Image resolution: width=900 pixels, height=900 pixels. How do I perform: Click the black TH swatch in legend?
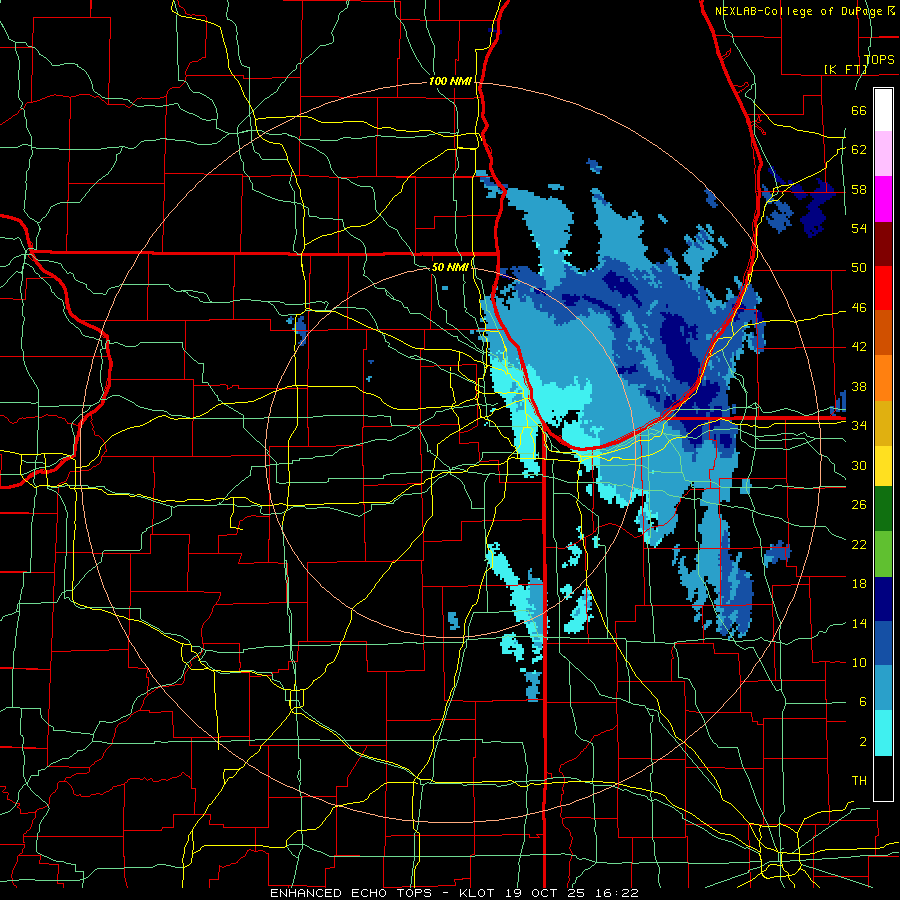pyautogui.click(x=883, y=778)
